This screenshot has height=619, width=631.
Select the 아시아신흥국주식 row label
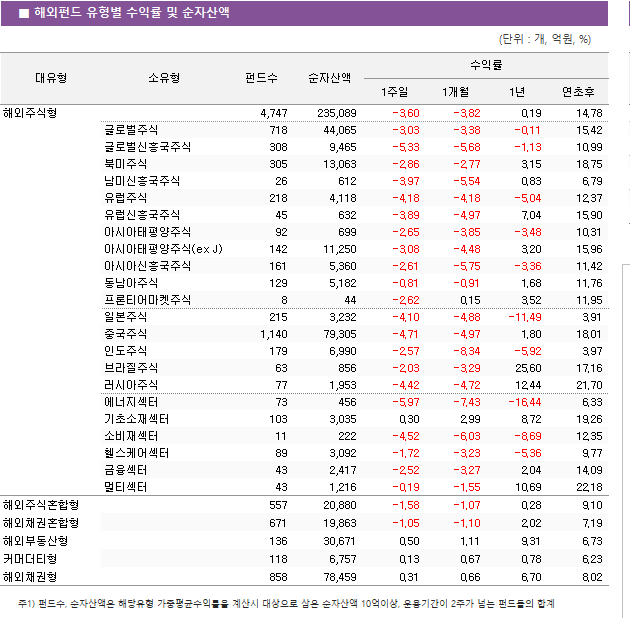click(147, 266)
